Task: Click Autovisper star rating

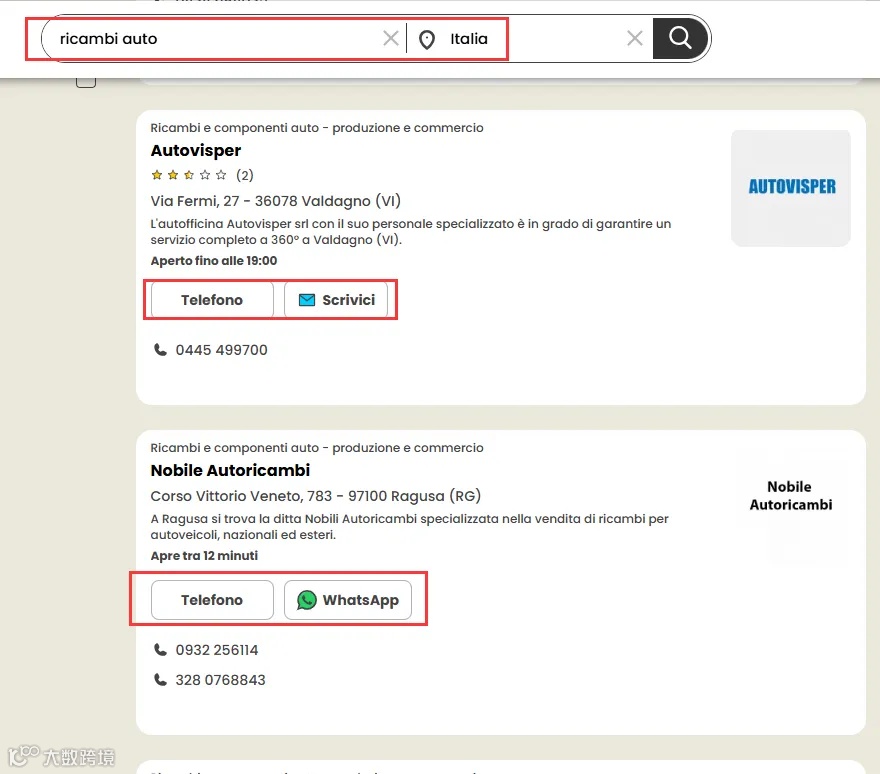Action: [189, 175]
